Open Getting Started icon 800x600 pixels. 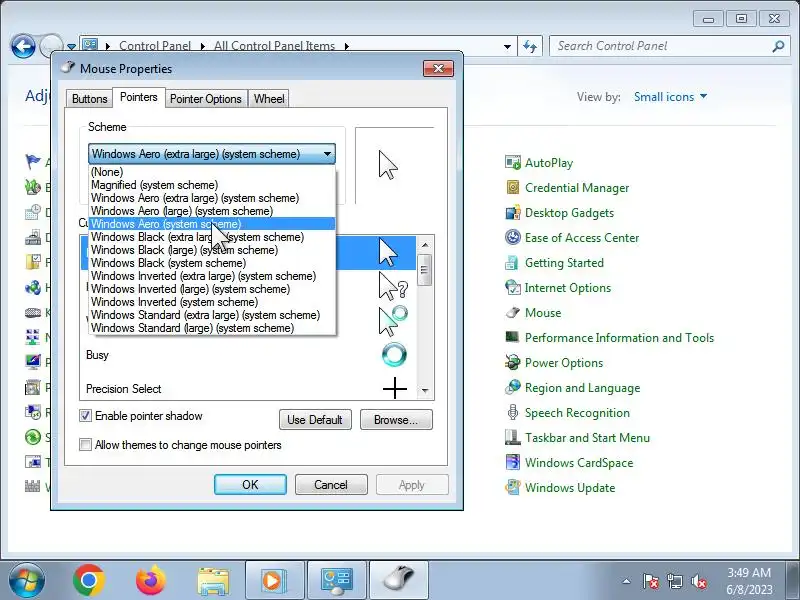[513, 263]
